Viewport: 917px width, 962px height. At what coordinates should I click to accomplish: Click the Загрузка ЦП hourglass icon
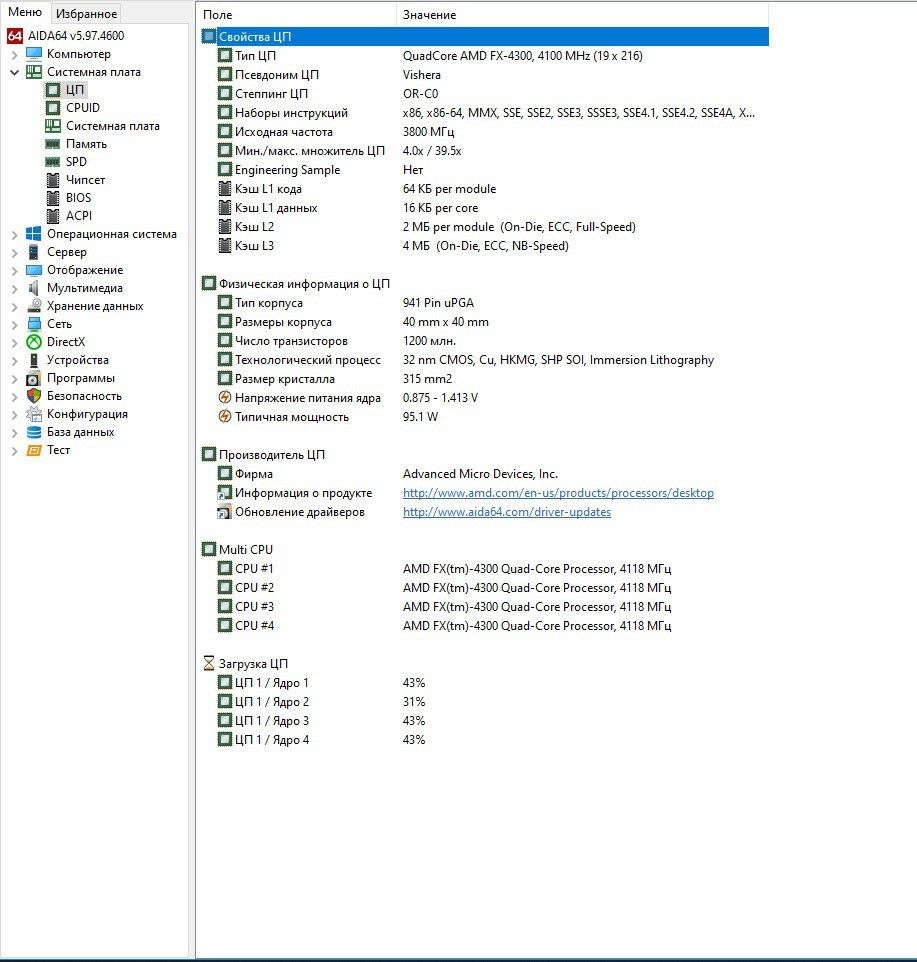[x=209, y=663]
